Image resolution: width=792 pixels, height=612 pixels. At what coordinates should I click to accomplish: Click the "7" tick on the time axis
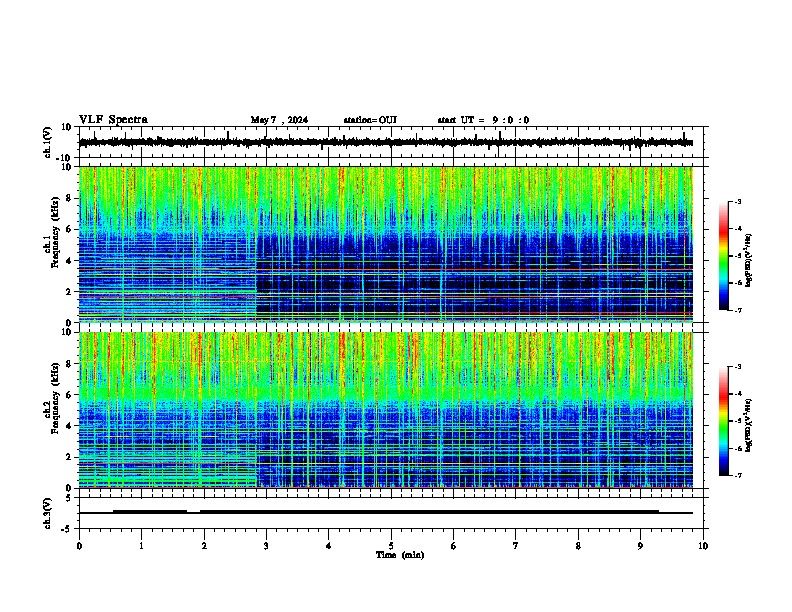516,546
